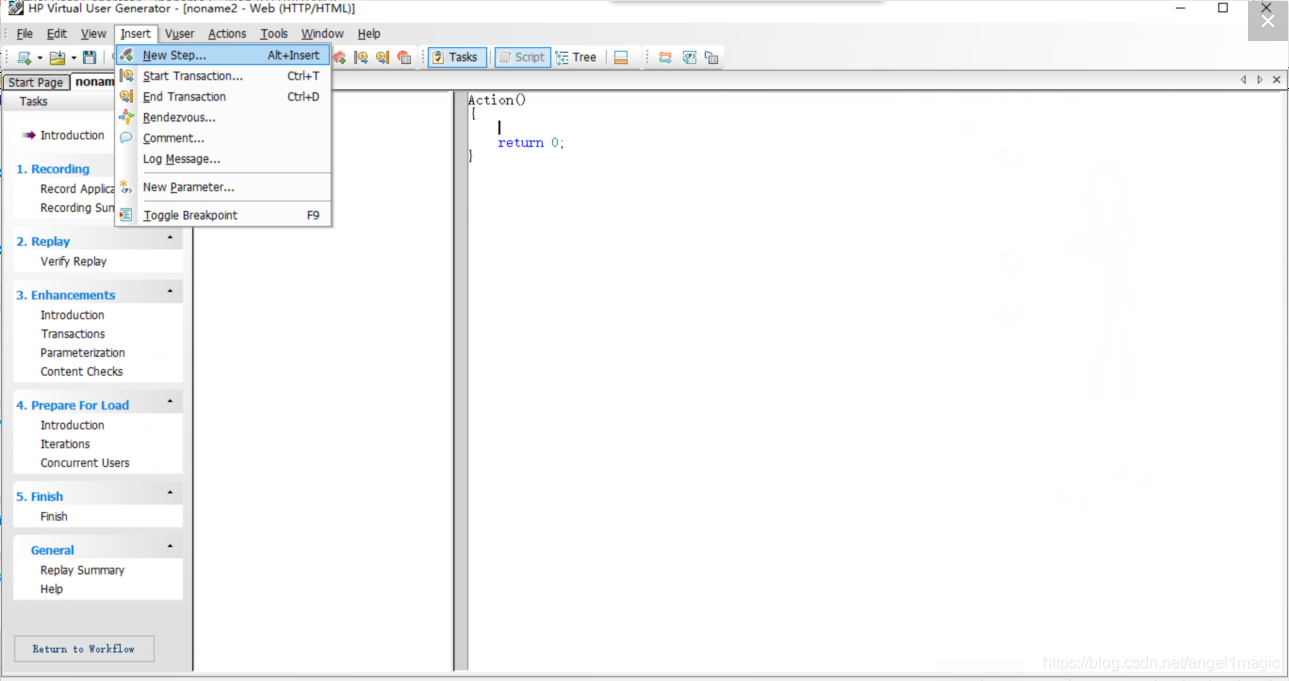The width and height of the screenshot is (1289, 681).
Task: Click the Return to Workflow button
Action: coord(84,649)
